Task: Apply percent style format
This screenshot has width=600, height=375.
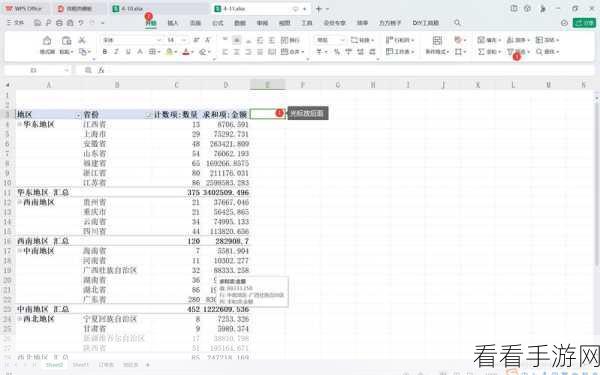Action: click(337, 52)
